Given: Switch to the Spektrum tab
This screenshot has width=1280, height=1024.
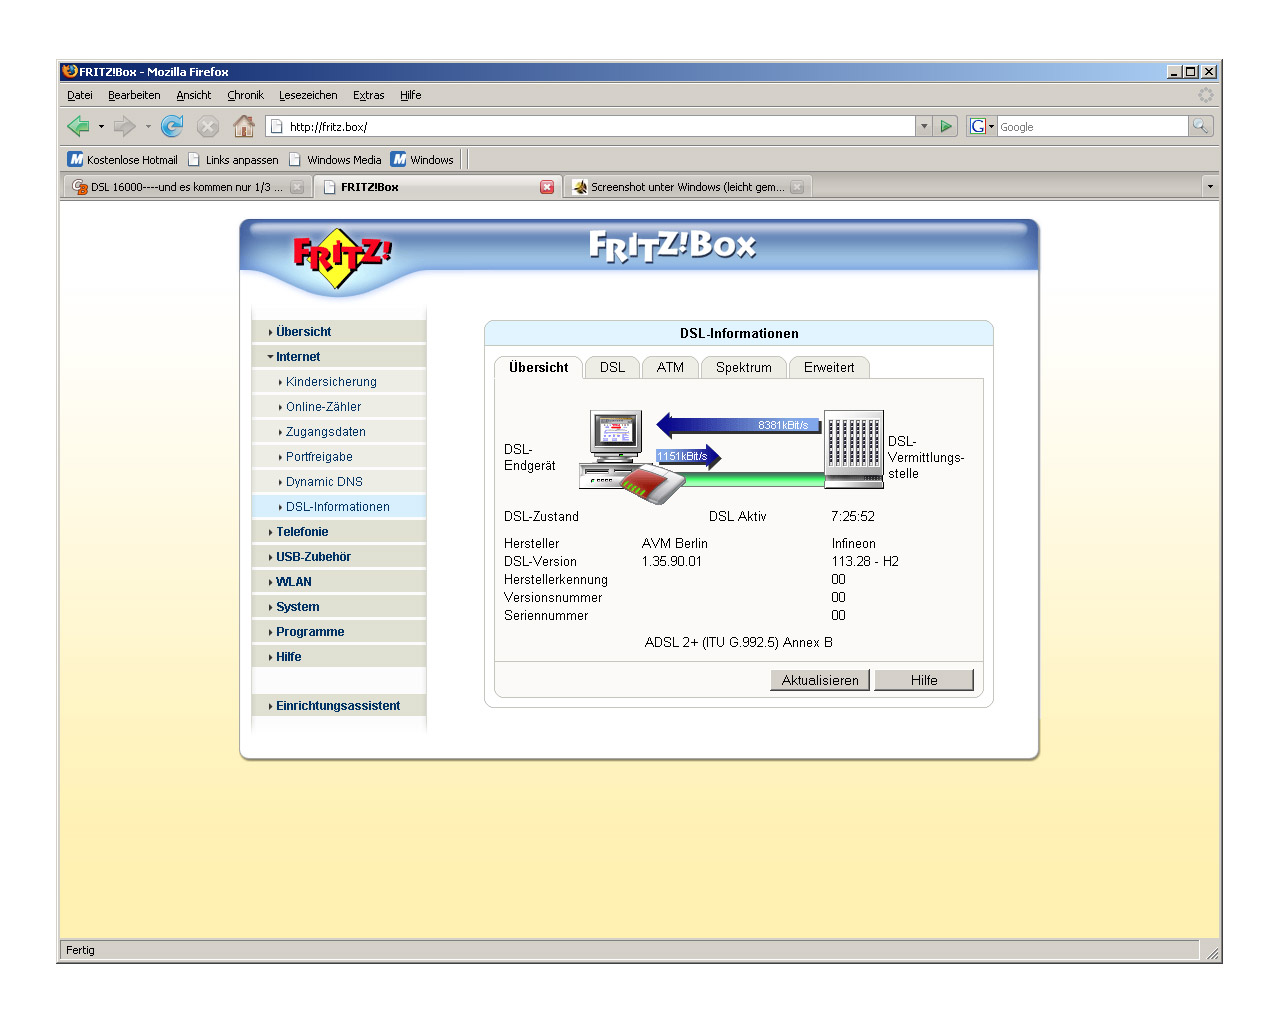Looking at the screenshot, I should point(744,368).
